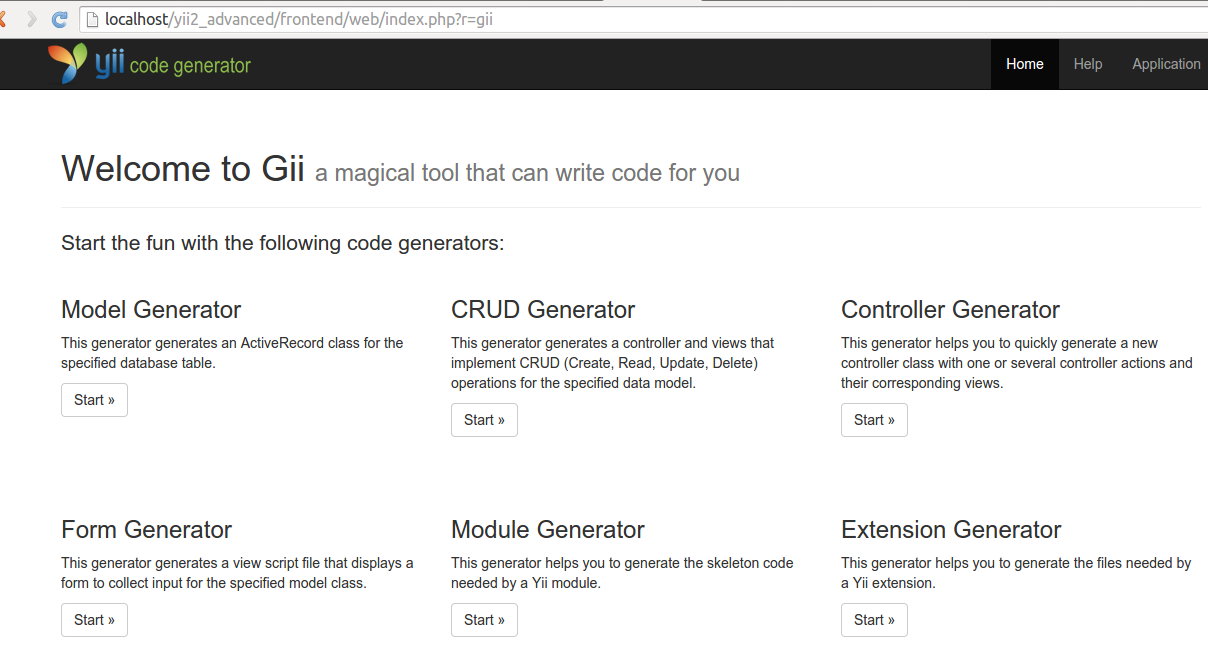Click Extension Generator files description
This screenshot has height=646, width=1208.
(x=1016, y=573)
